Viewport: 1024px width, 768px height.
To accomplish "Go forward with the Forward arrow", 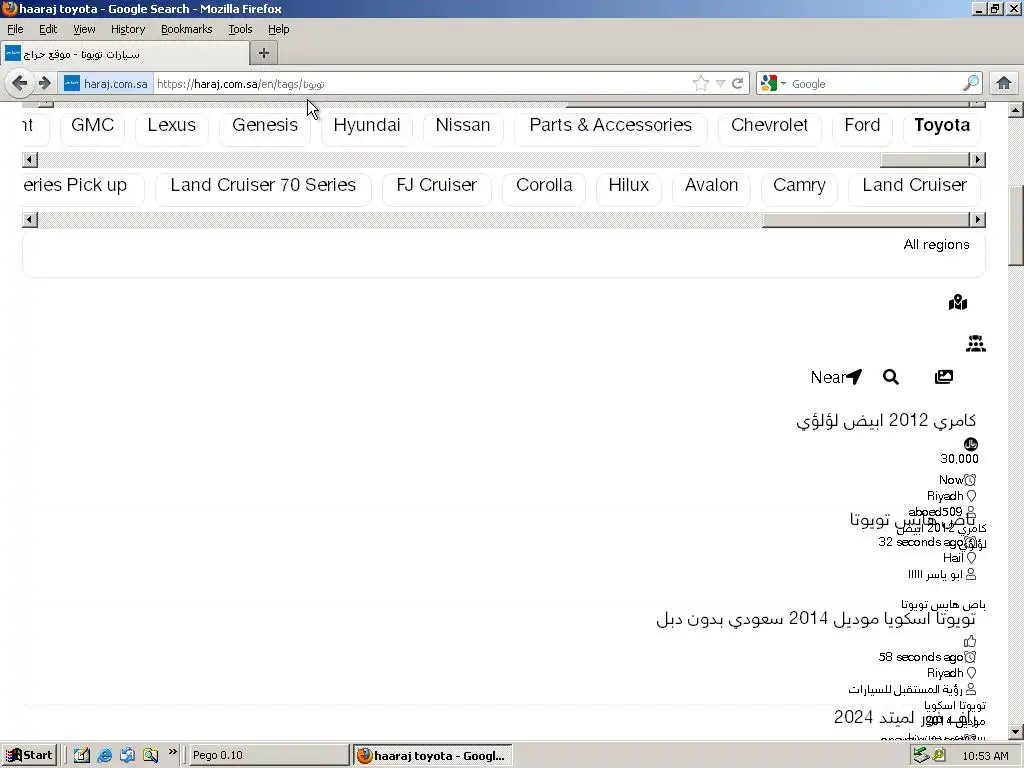I will pyautogui.click(x=44, y=84).
